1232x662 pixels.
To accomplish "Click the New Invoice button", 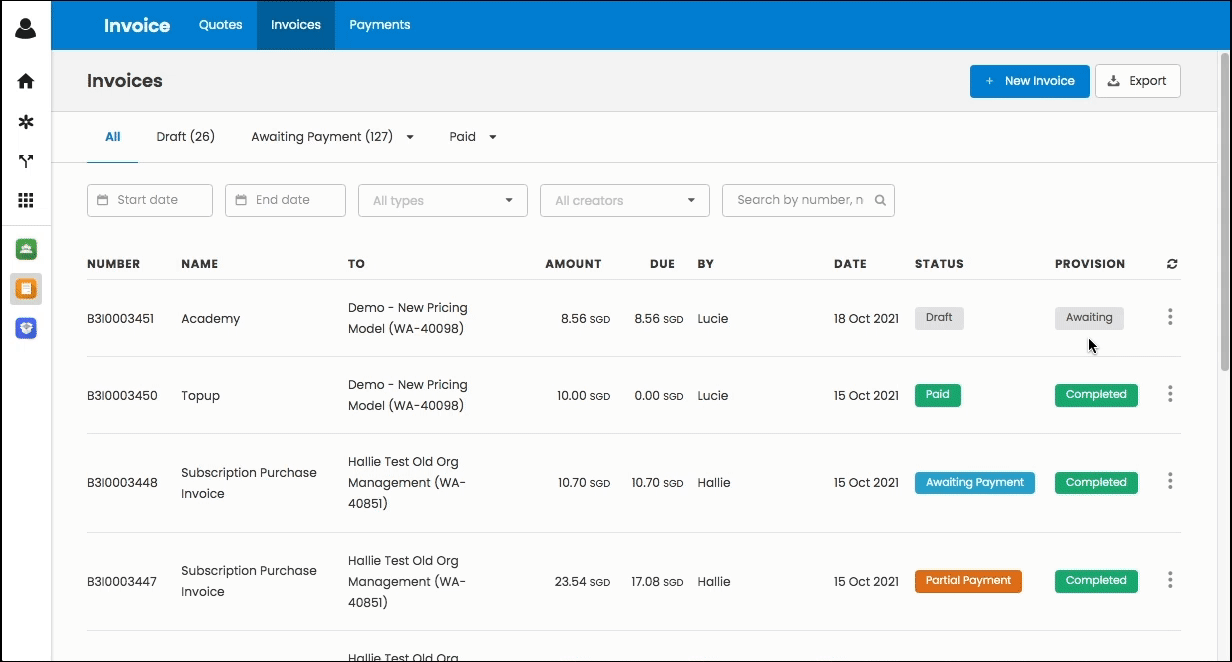I will click(1030, 81).
